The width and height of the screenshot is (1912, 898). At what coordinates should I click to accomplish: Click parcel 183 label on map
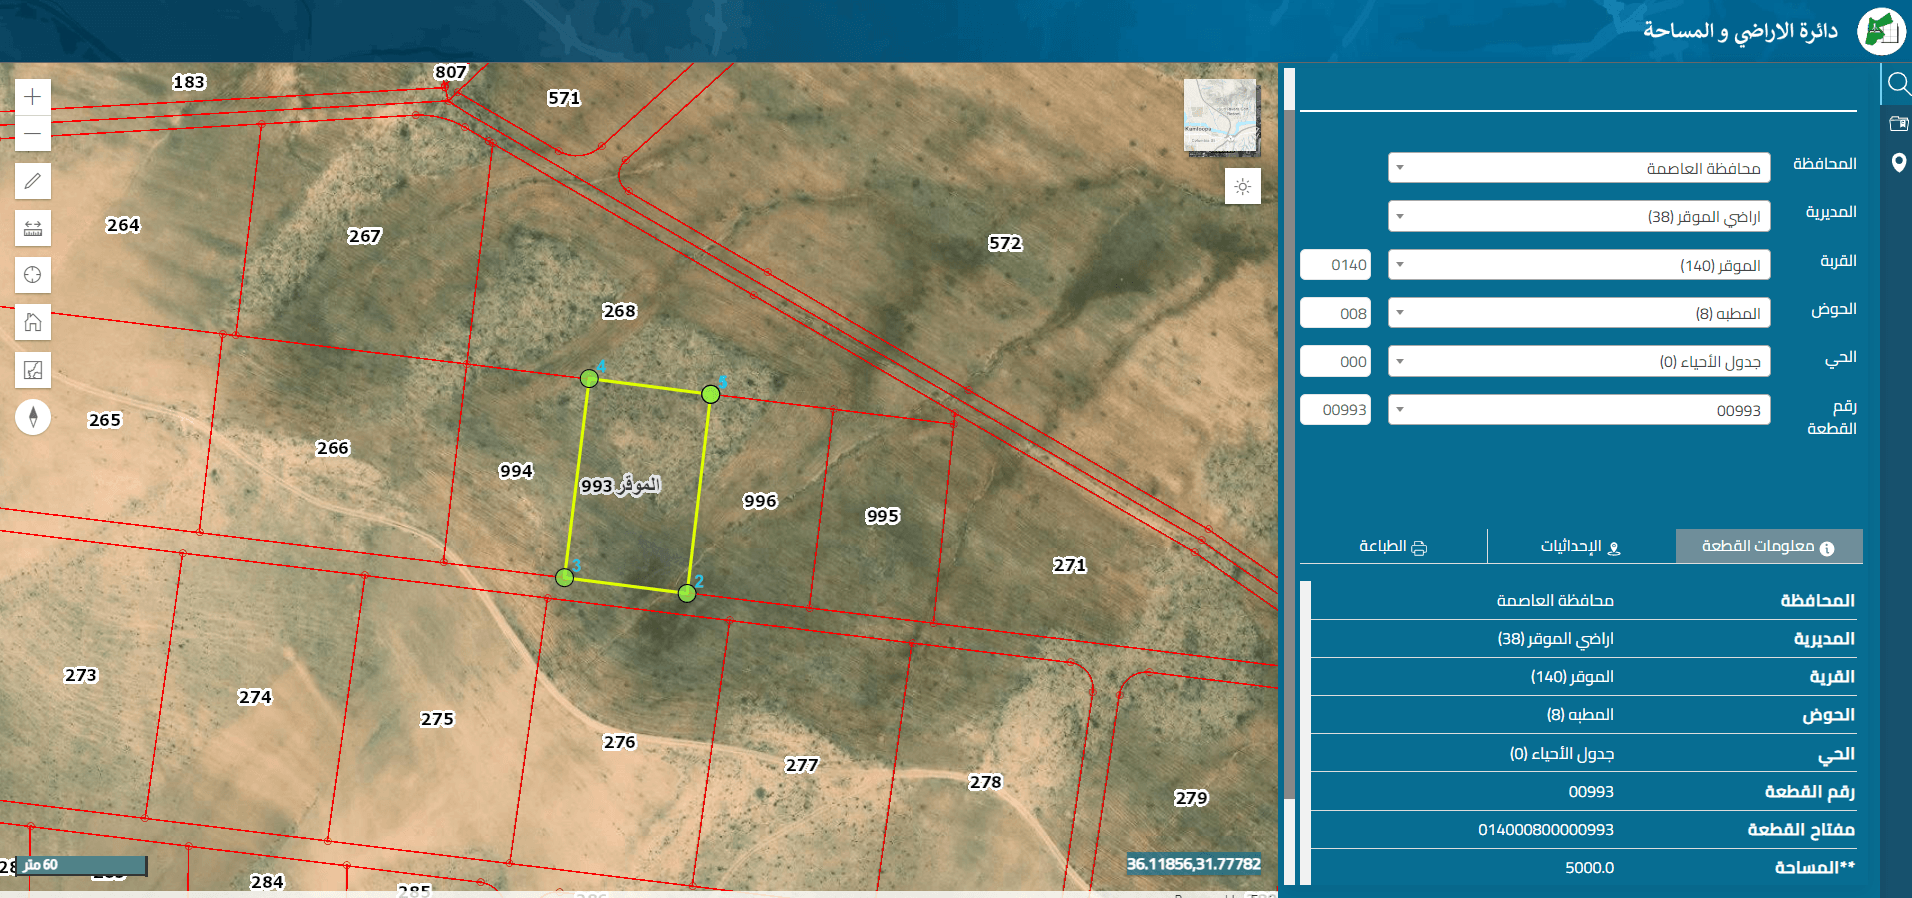189,82
